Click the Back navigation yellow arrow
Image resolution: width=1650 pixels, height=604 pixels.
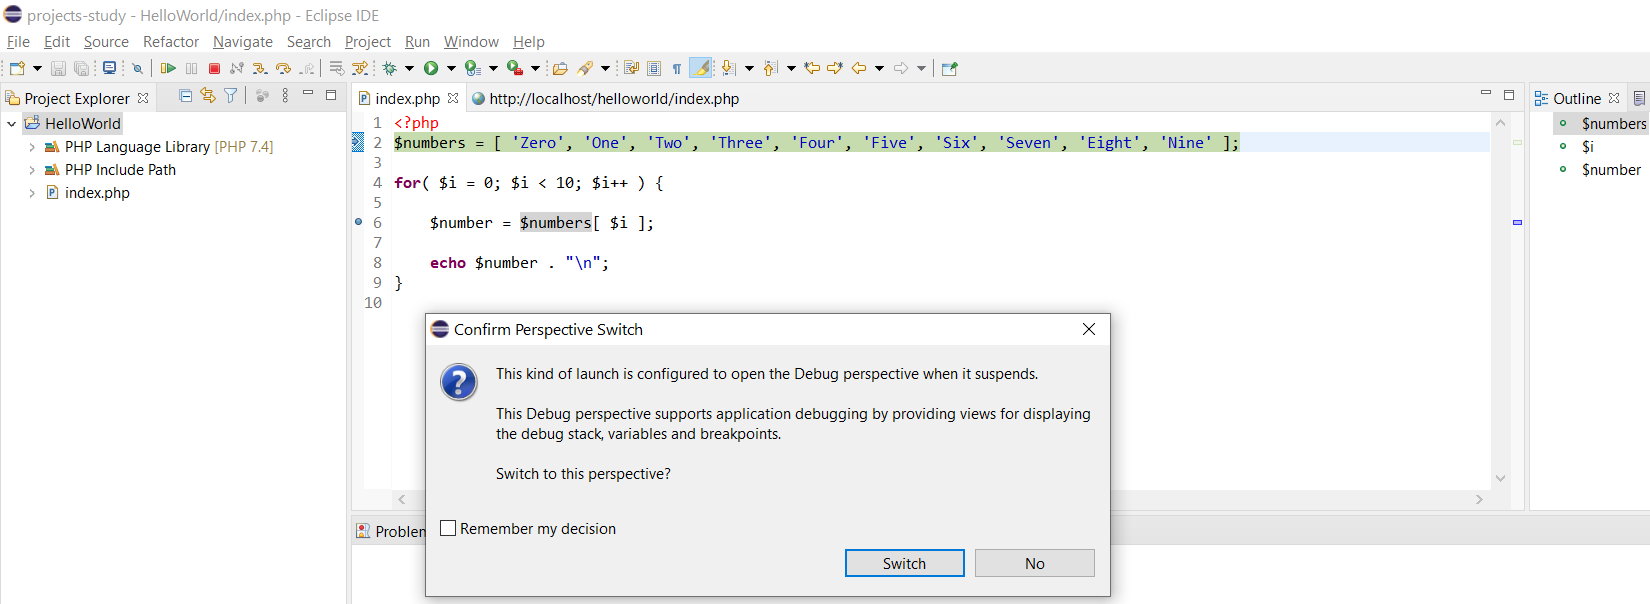[858, 68]
